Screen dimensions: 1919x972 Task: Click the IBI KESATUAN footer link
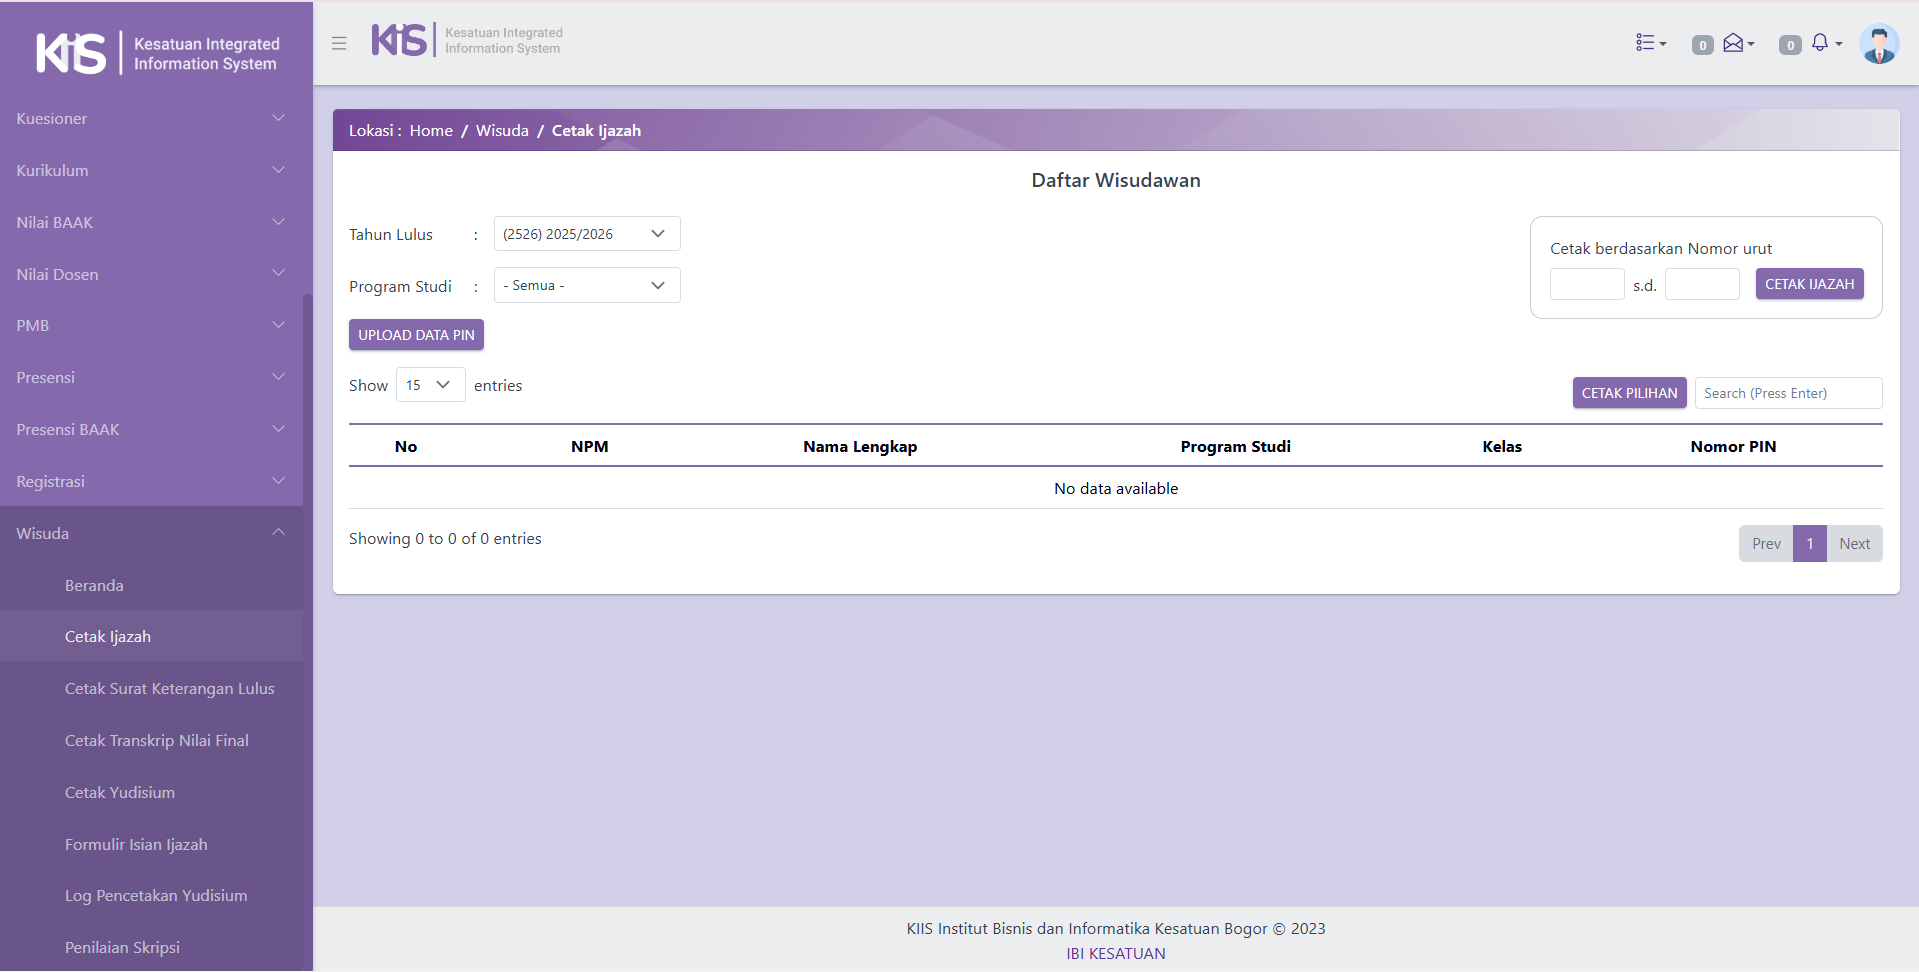coord(1115,953)
